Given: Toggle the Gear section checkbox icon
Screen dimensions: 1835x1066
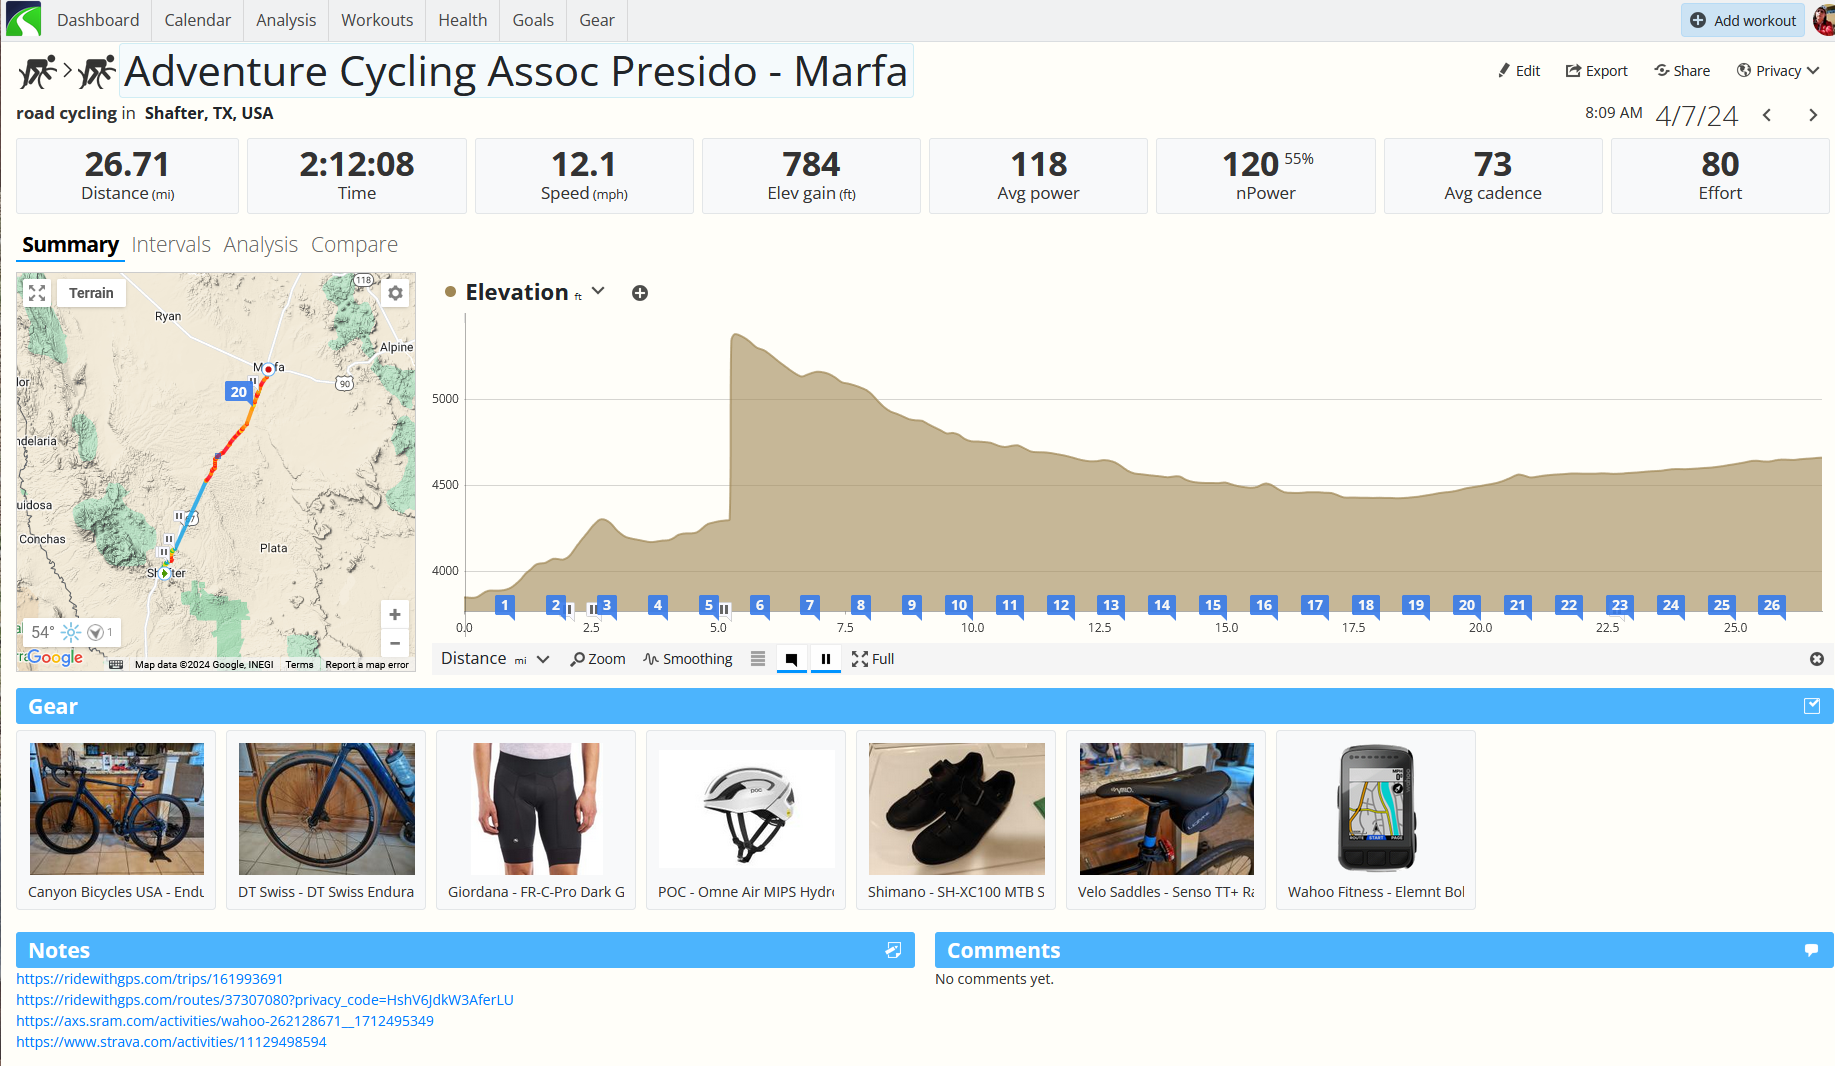Looking at the screenshot, I should [x=1812, y=706].
